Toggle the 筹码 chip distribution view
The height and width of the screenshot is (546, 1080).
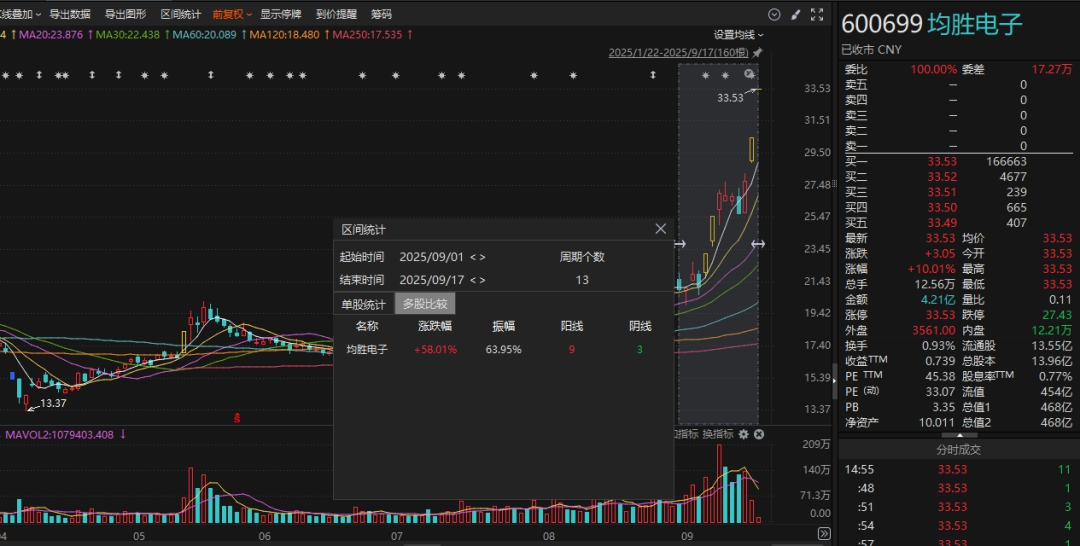coord(381,14)
